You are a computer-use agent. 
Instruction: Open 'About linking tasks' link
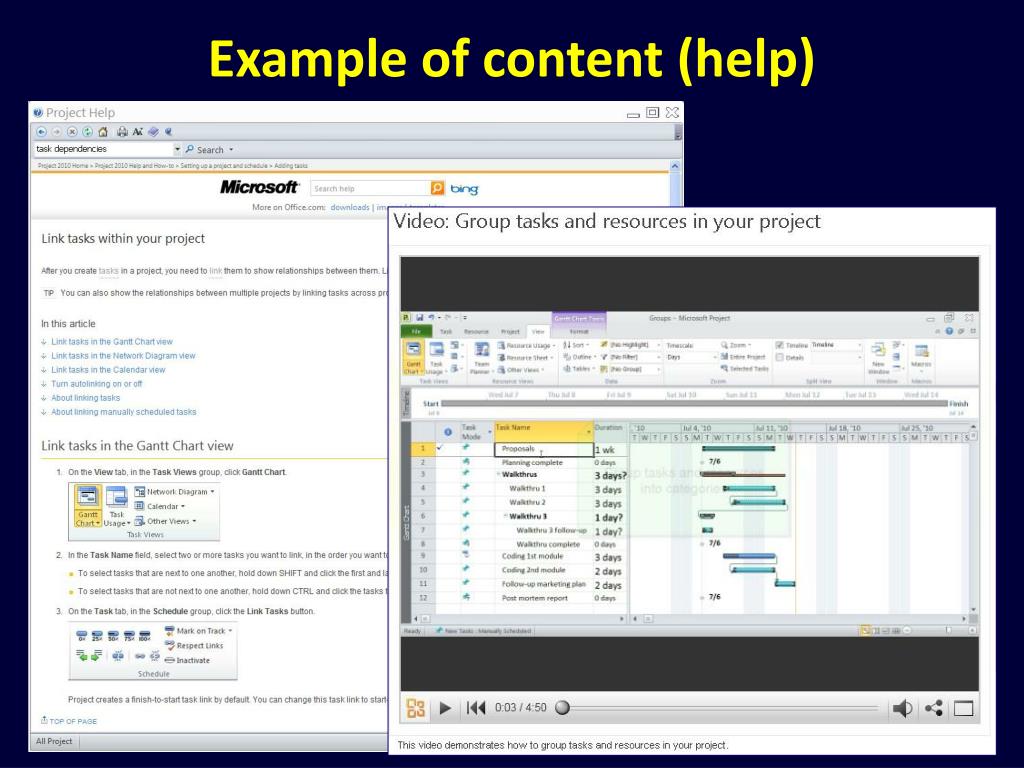(x=86, y=398)
